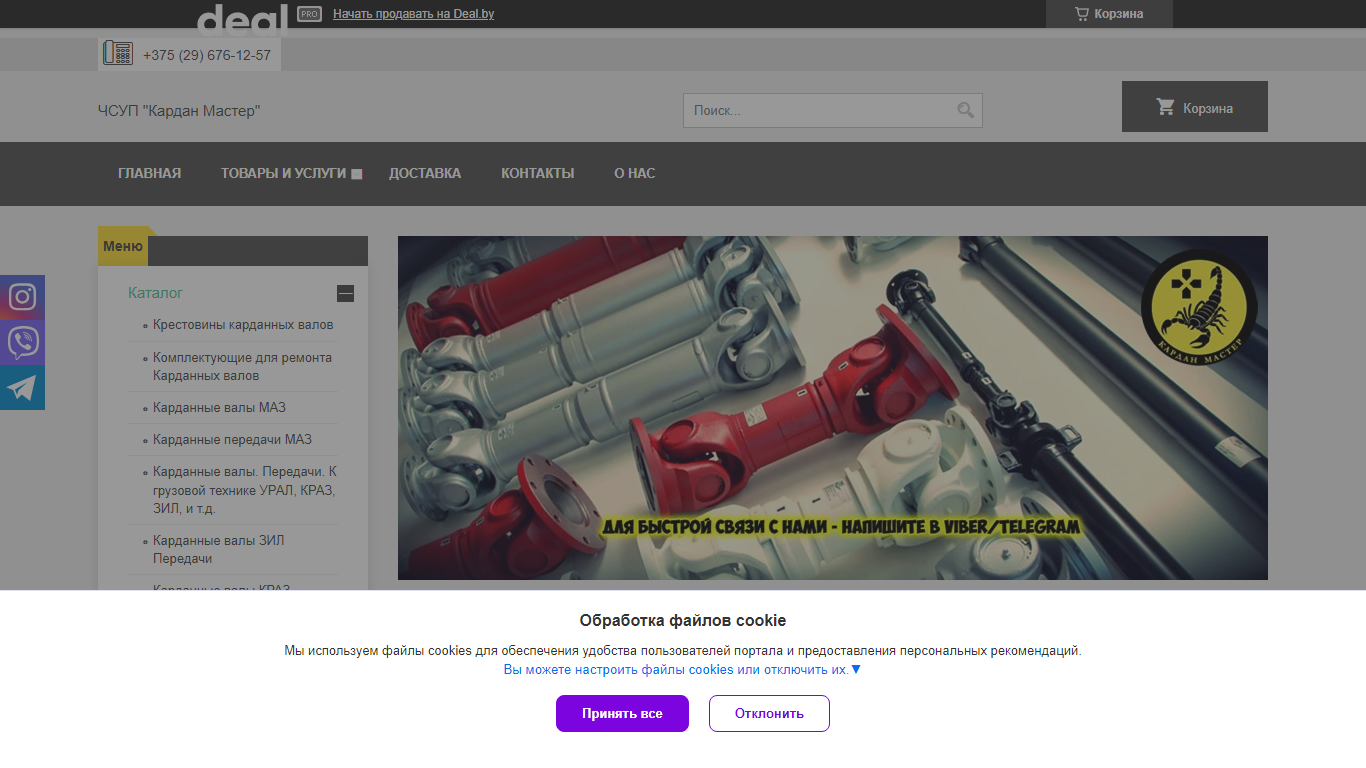This screenshot has width=1366, height=768.
Task: Open Карданные валы ЗИЛ Передачи category
Action: coord(218,549)
